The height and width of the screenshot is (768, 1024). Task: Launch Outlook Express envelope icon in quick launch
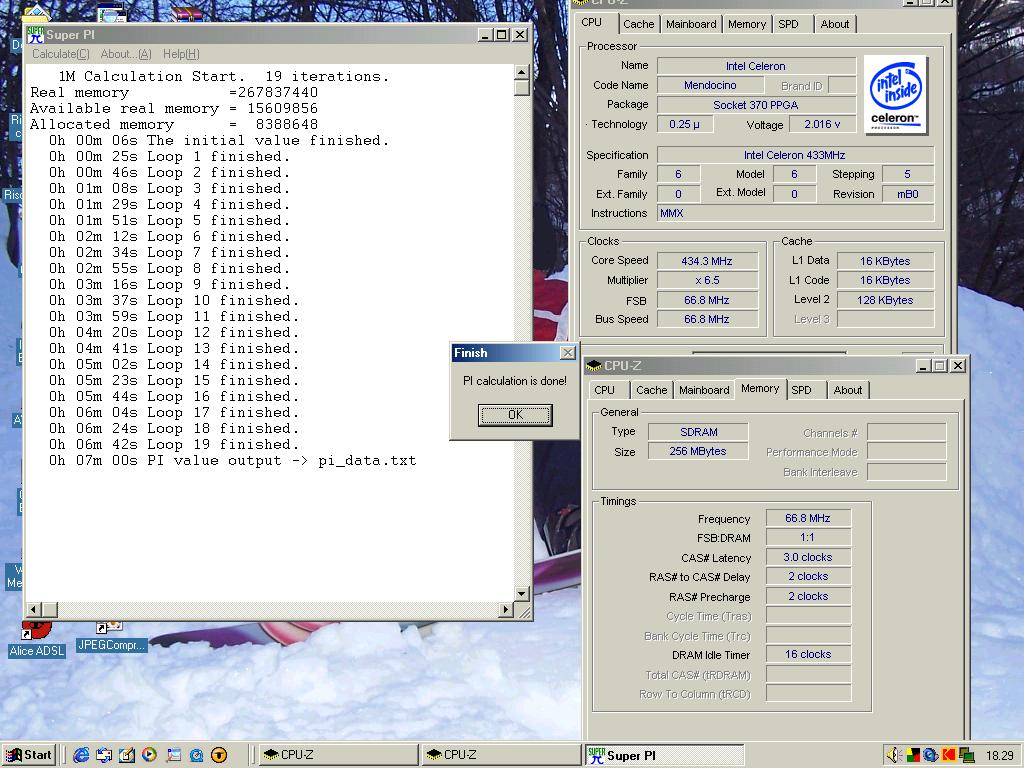(x=104, y=755)
